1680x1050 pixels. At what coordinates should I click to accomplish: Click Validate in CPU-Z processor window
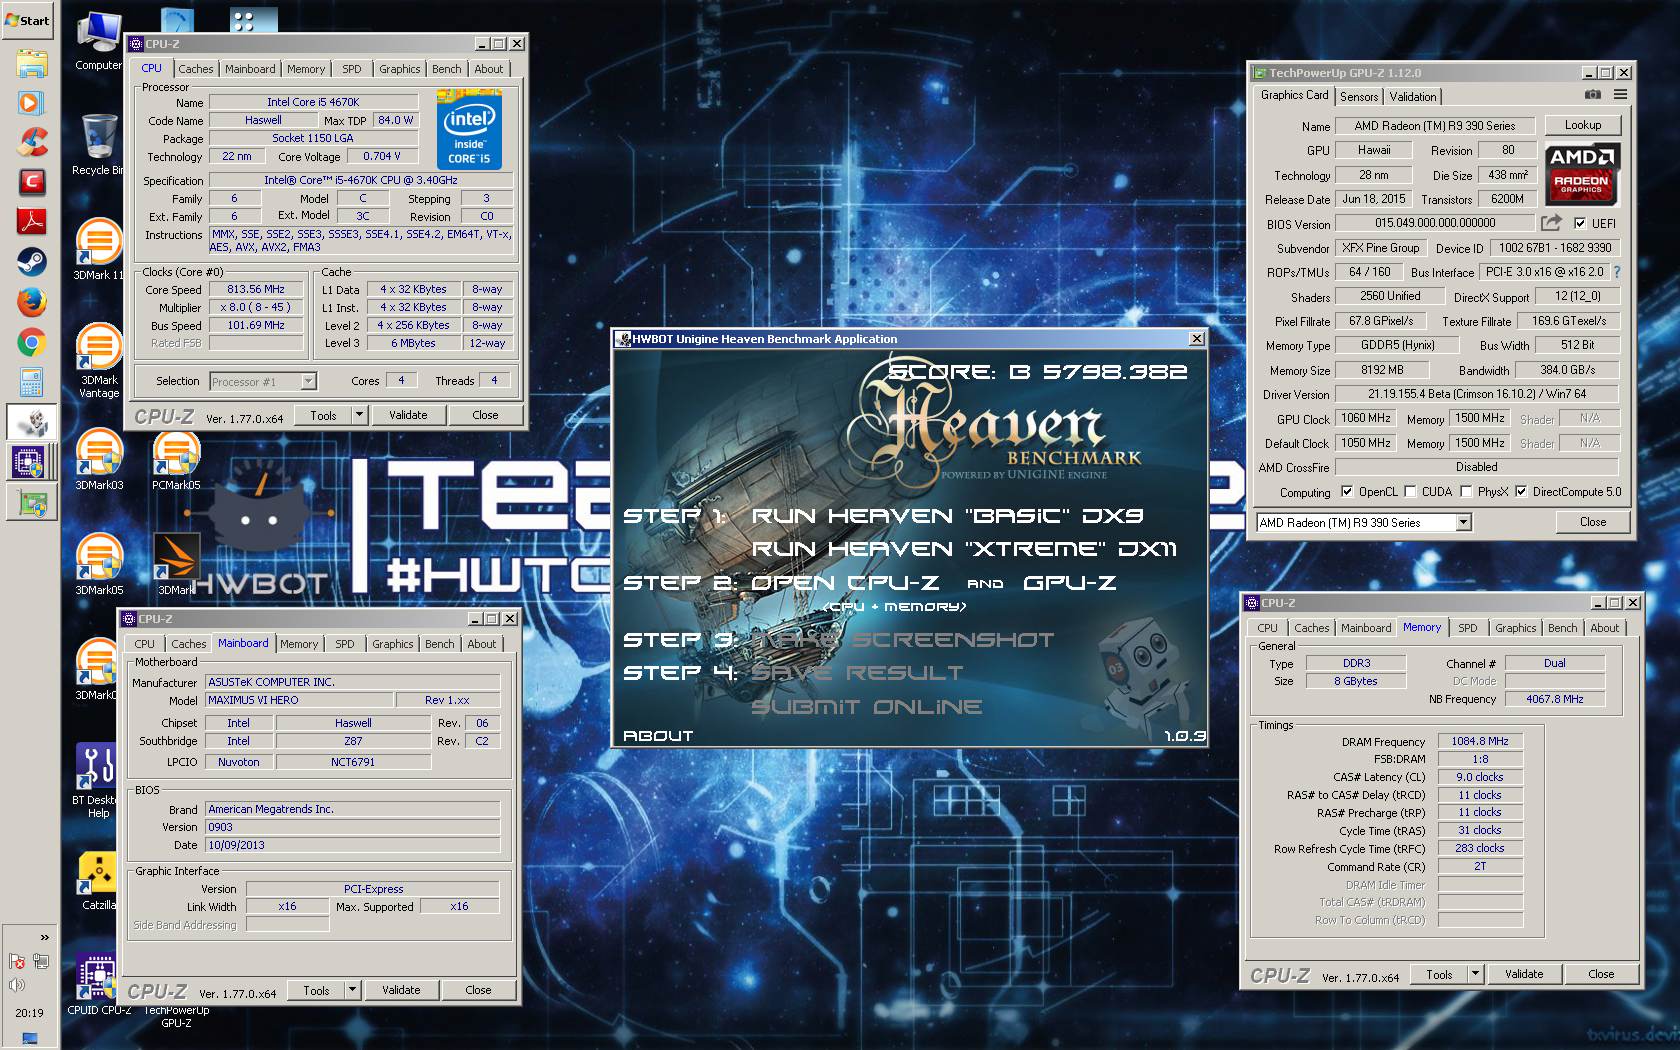[408, 415]
